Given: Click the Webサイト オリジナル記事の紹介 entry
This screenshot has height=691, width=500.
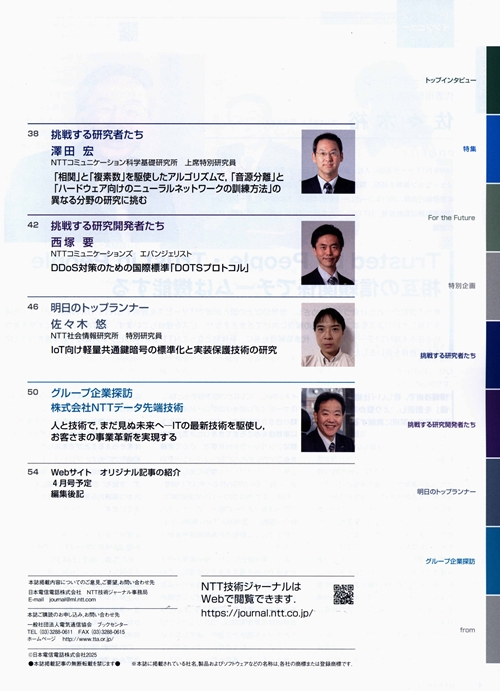Looking at the screenshot, I should click(x=115, y=472).
